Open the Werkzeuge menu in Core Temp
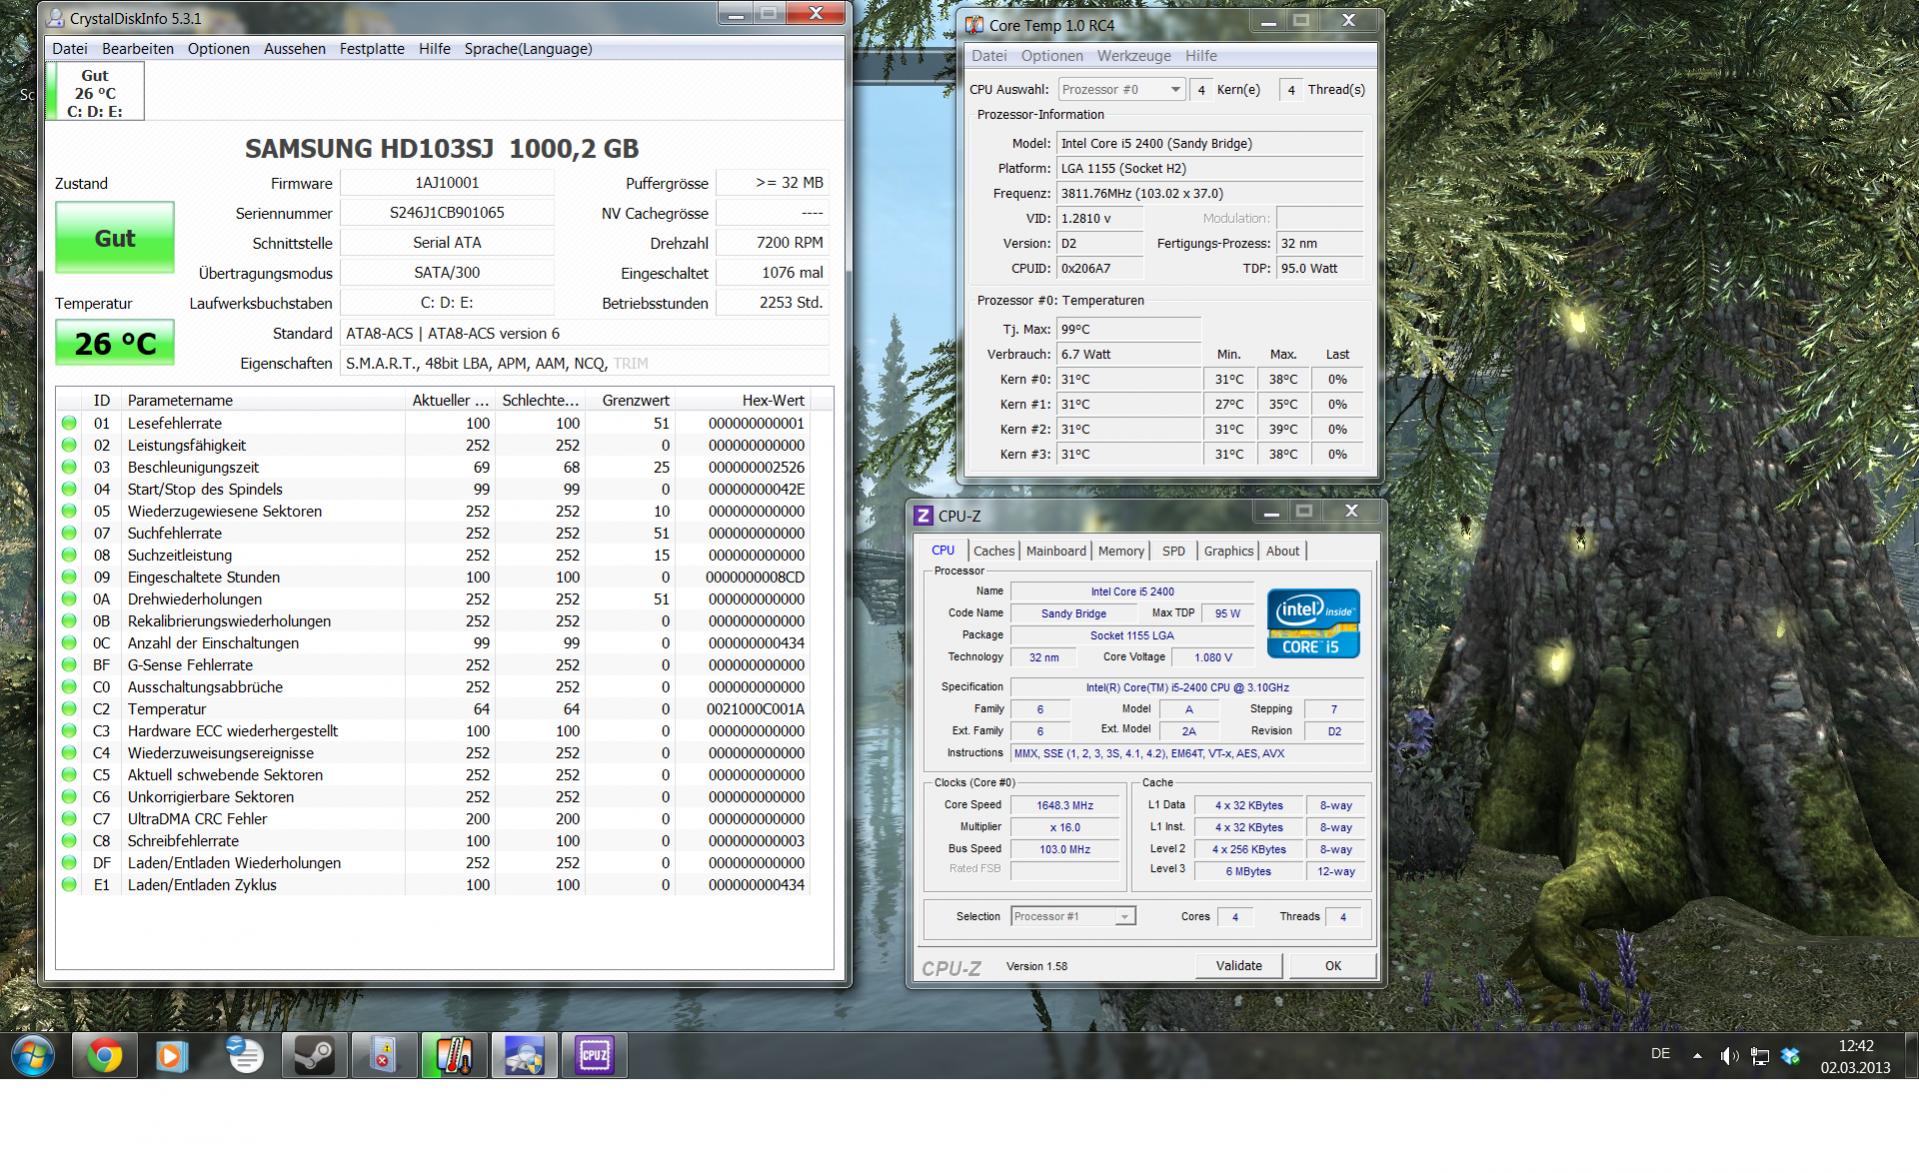This screenshot has width=1919, height=1173. point(1134,56)
